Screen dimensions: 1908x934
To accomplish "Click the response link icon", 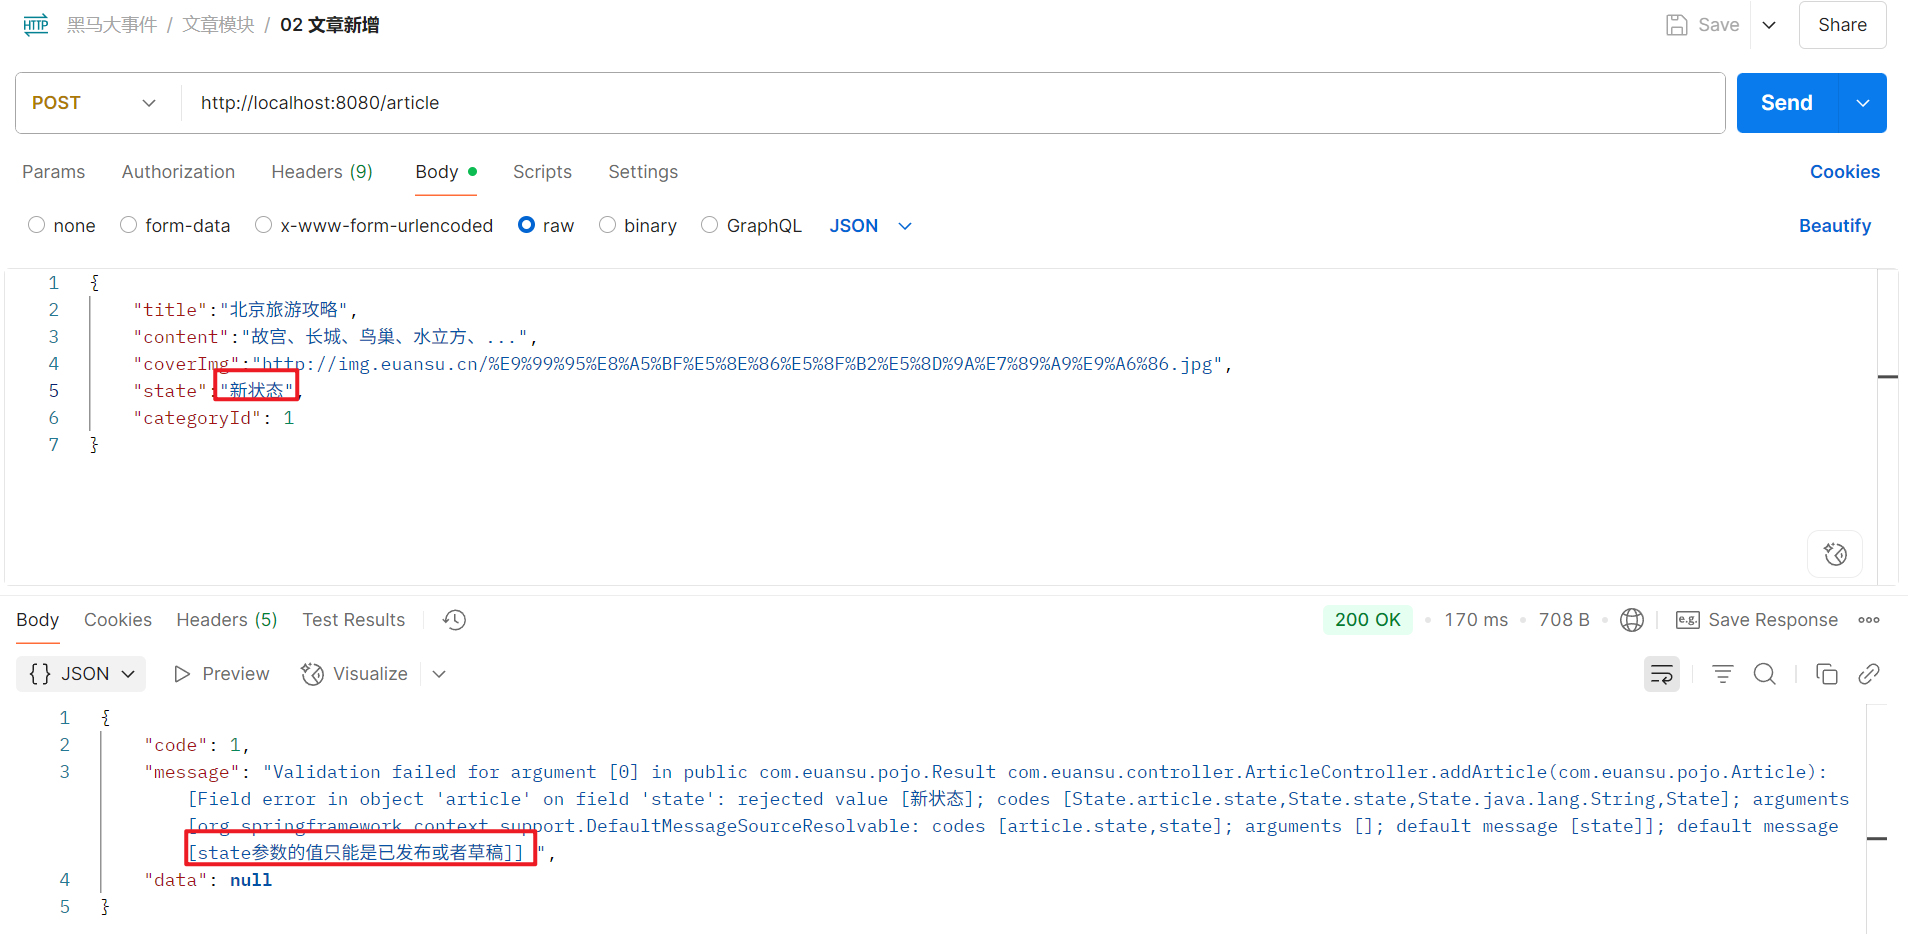I will (x=1868, y=674).
